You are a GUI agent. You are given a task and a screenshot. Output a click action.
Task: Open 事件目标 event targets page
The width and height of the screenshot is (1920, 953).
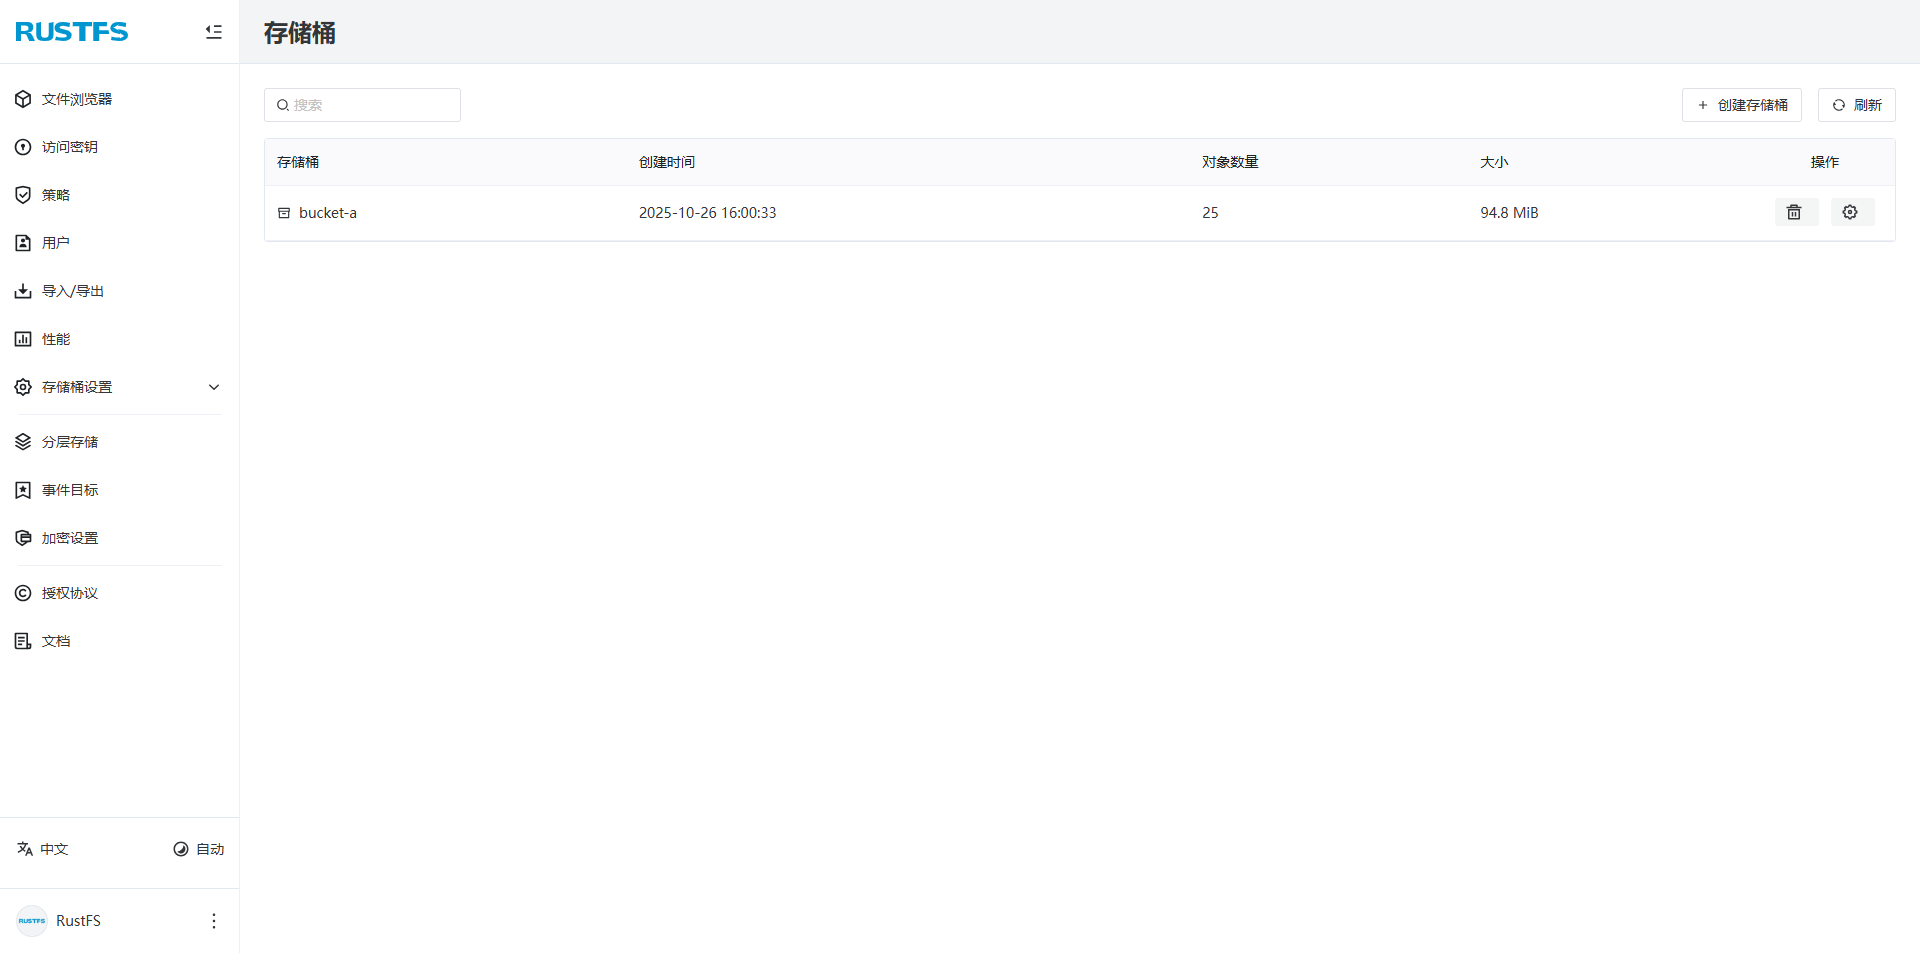click(69, 490)
